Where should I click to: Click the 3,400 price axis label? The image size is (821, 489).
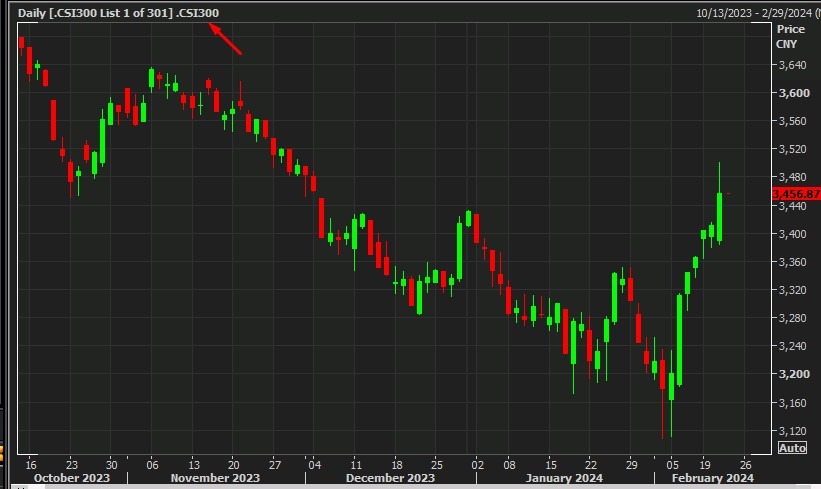793,234
